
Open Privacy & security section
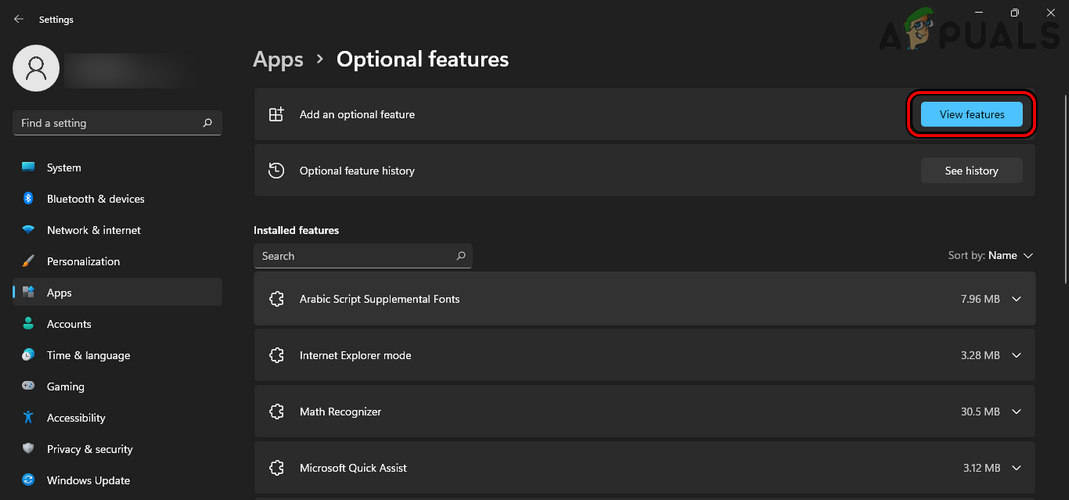89,449
